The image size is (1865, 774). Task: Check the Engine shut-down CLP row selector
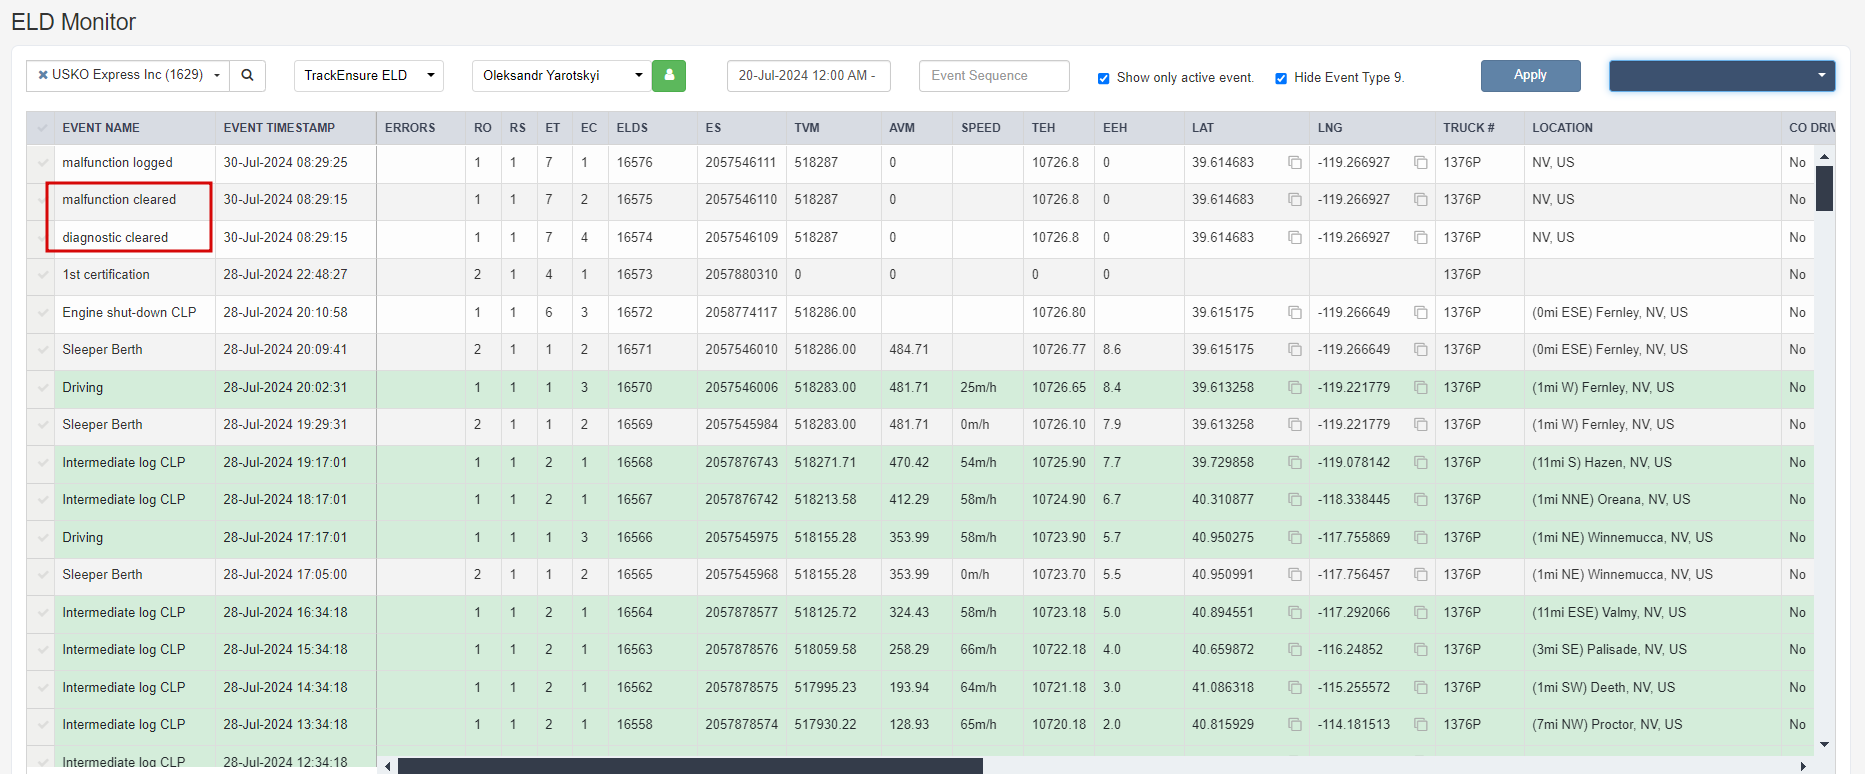click(42, 312)
